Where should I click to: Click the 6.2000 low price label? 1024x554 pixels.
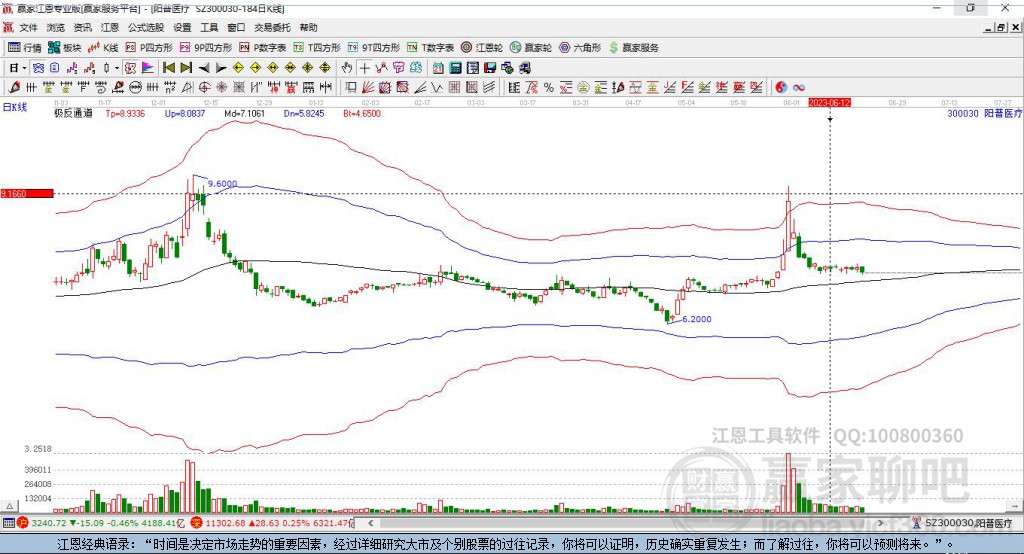pyautogui.click(x=697, y=319)
